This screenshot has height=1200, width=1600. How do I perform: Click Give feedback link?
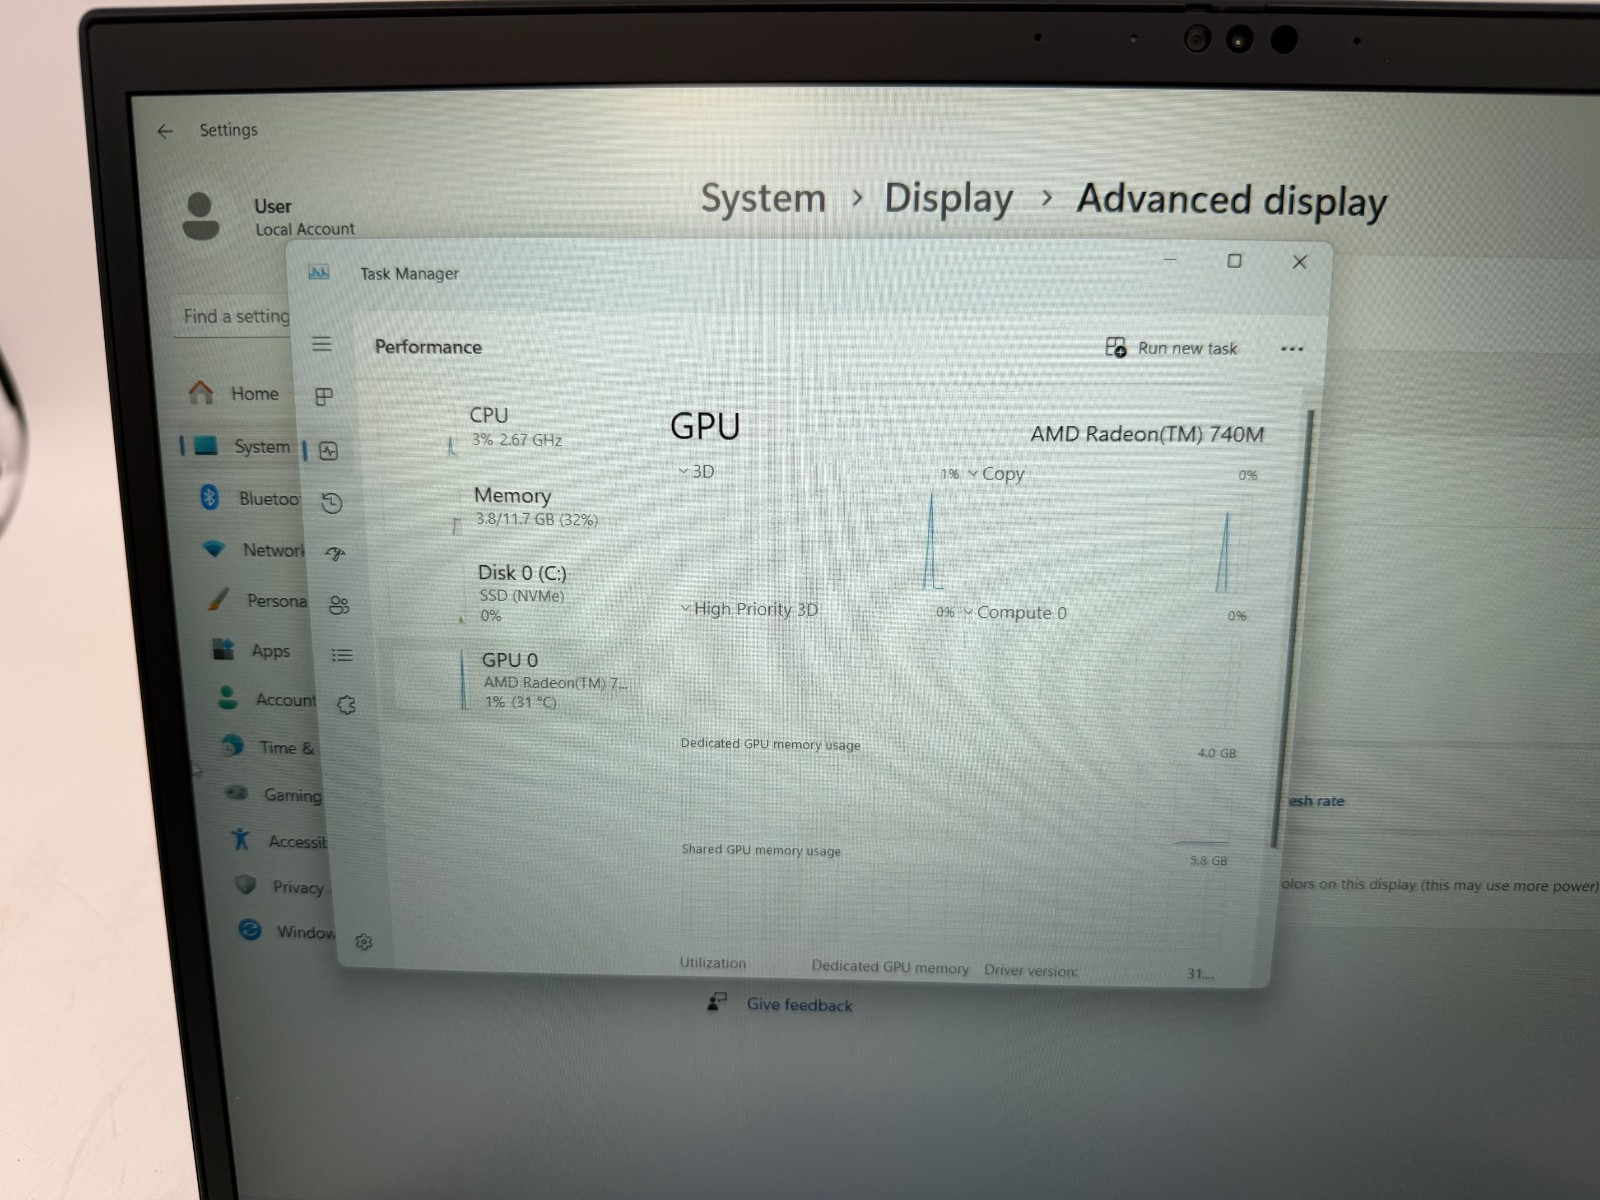click(x=799, y=1005)
